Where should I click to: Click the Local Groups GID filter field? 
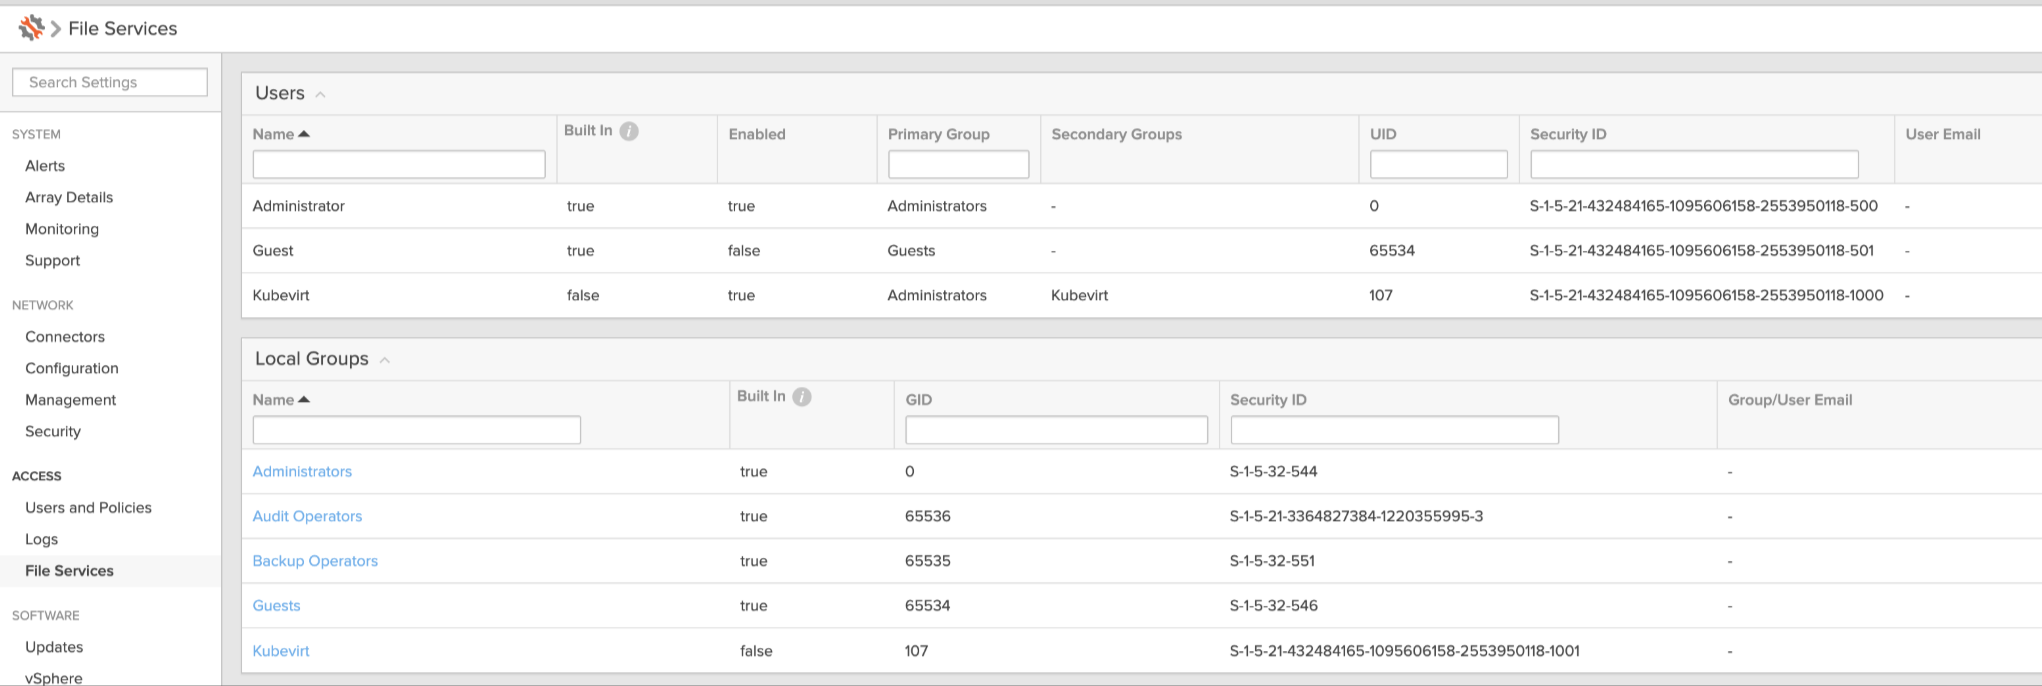pyautogui.click(x=1056, y=430)
